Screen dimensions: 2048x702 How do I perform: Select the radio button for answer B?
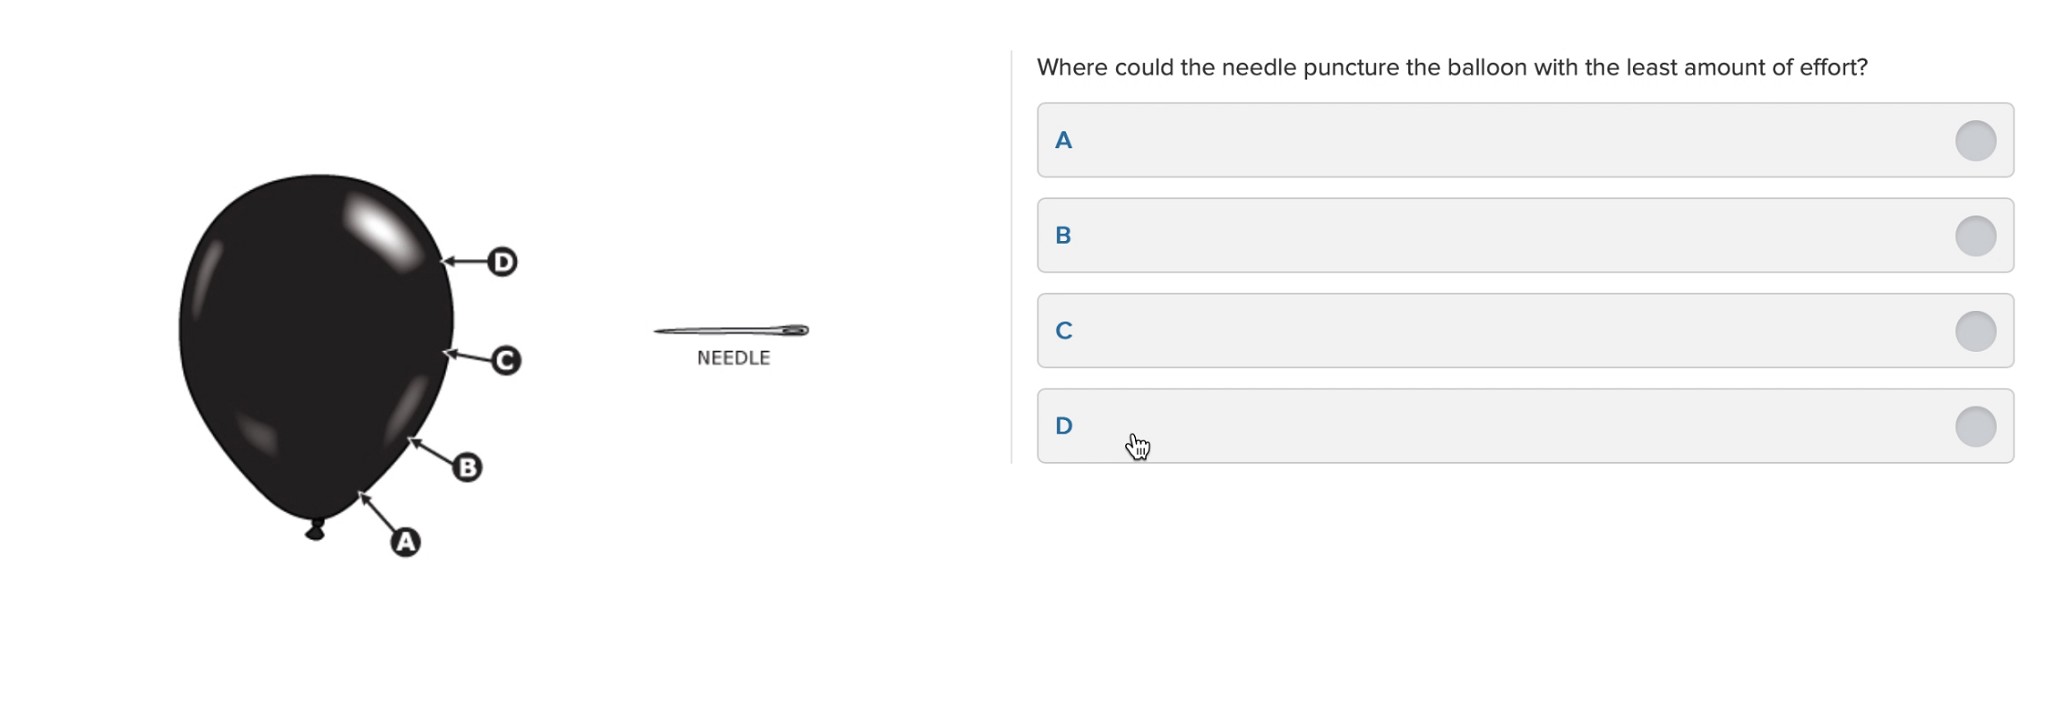pos(1975,236)
